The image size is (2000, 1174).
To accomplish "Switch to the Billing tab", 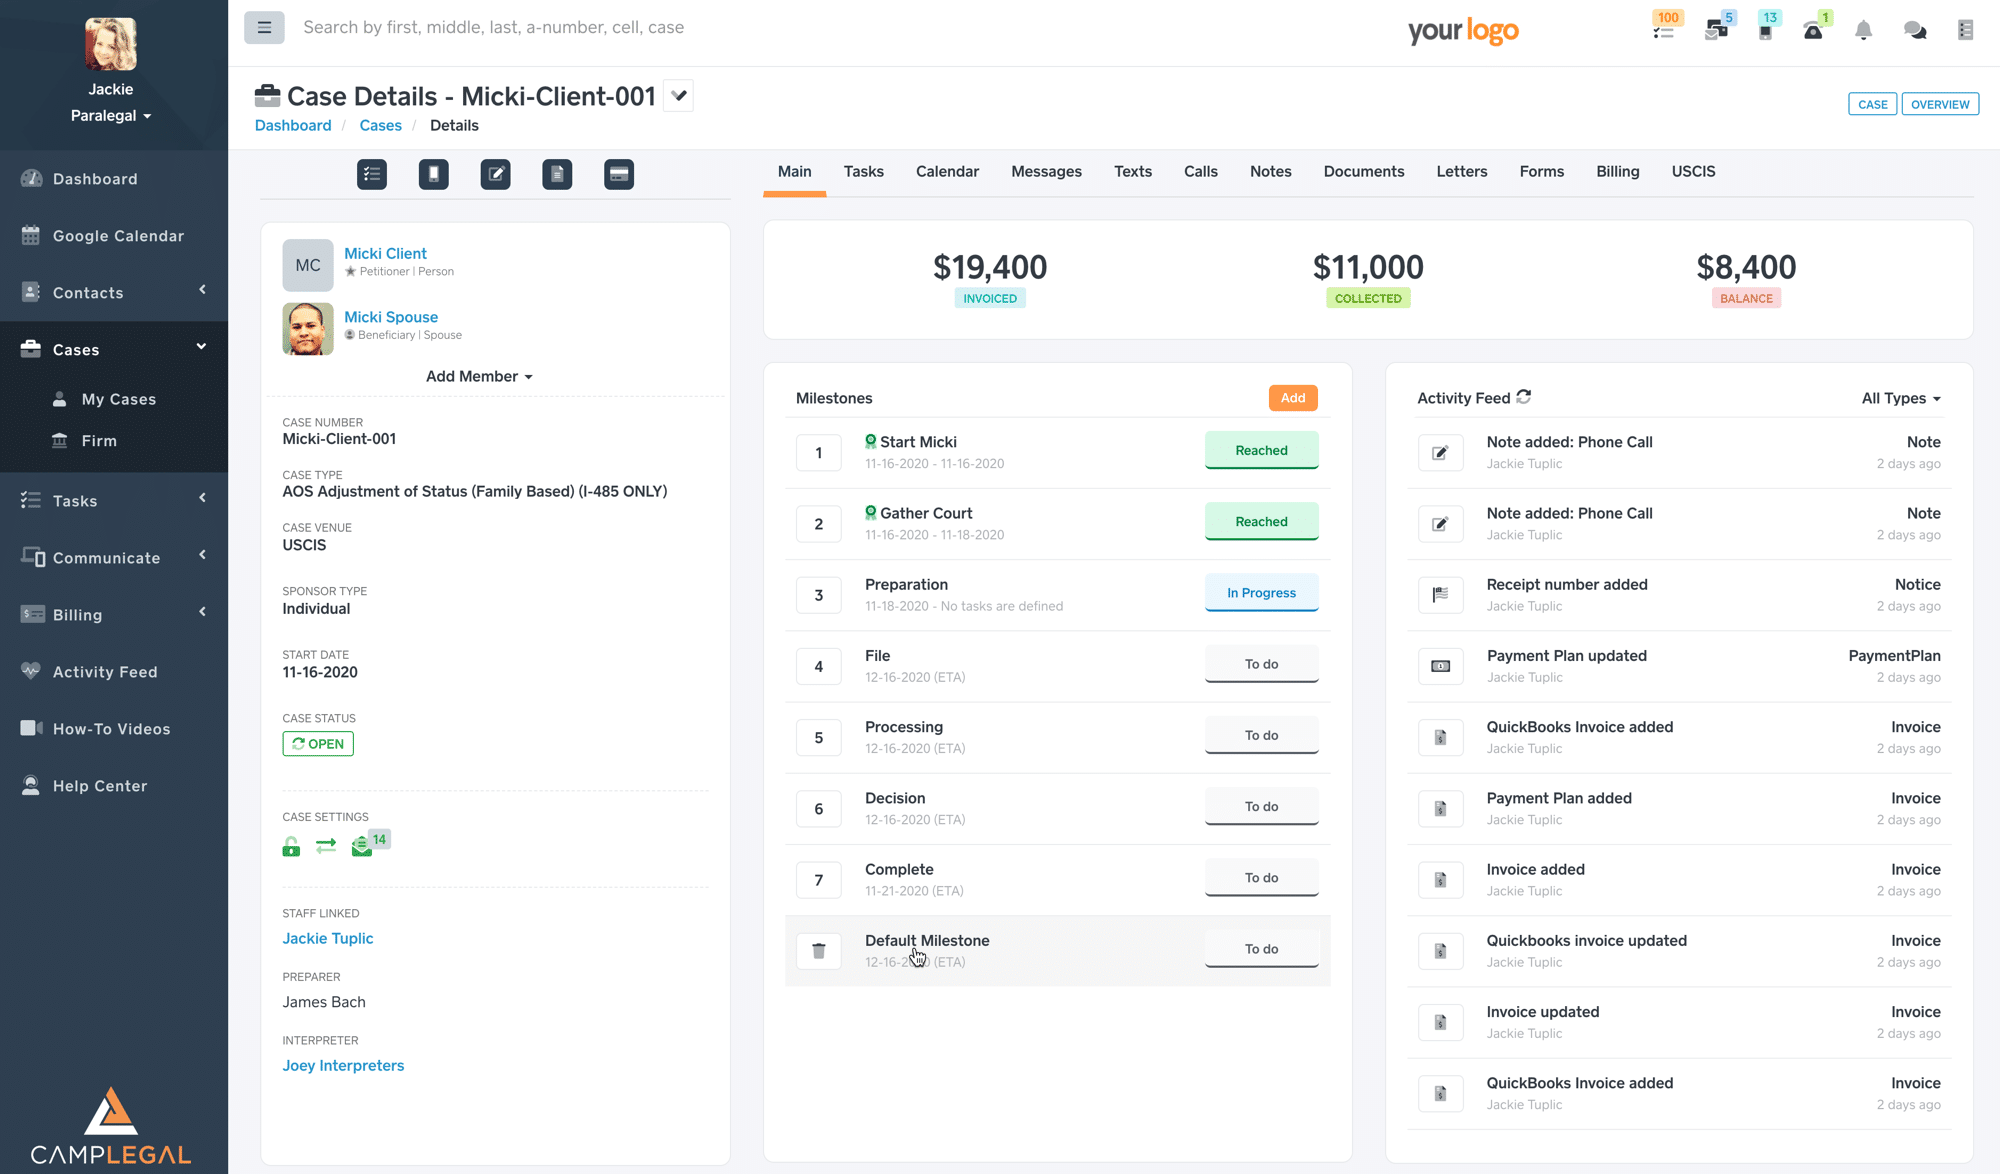I will click(1617, 171).
